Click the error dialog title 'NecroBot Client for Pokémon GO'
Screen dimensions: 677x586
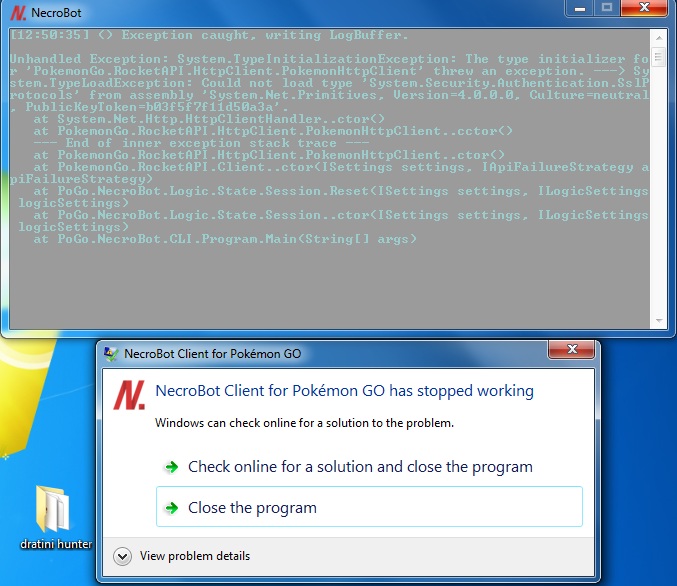tap(212, 354)
